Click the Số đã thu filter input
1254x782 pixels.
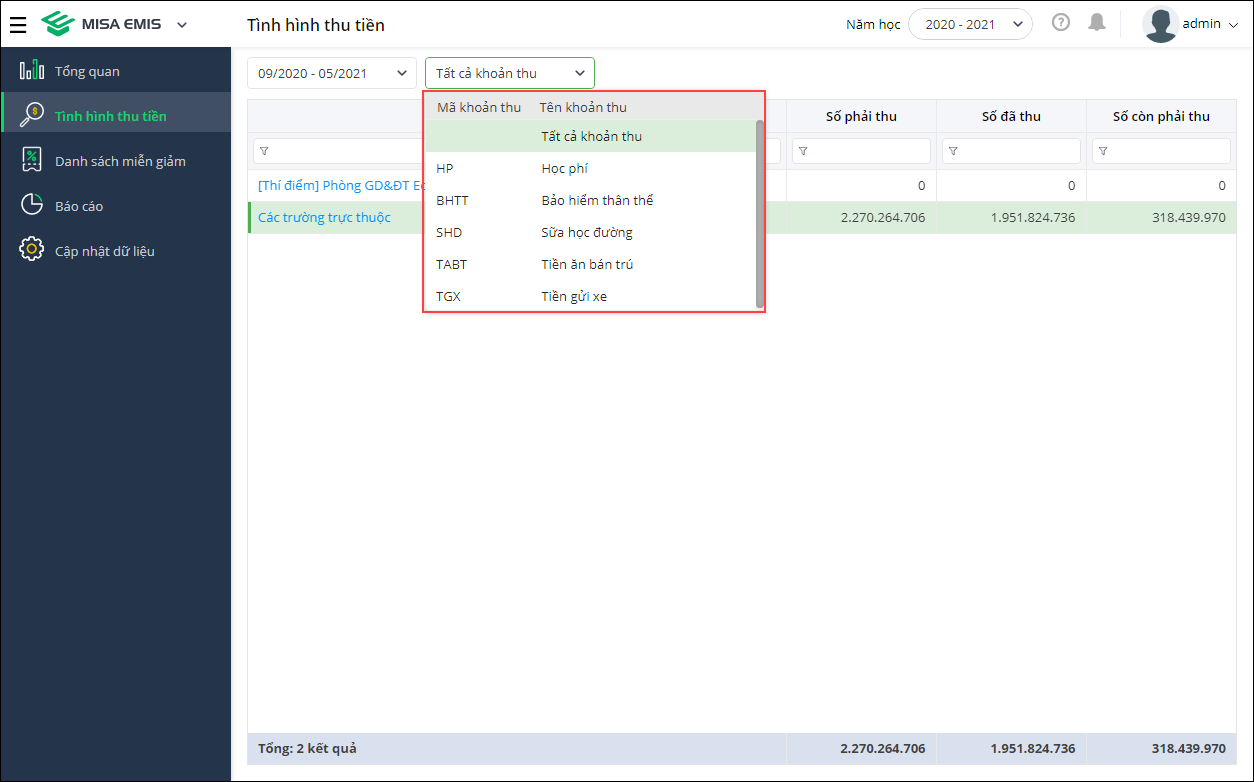click(x=1011, y=151)
